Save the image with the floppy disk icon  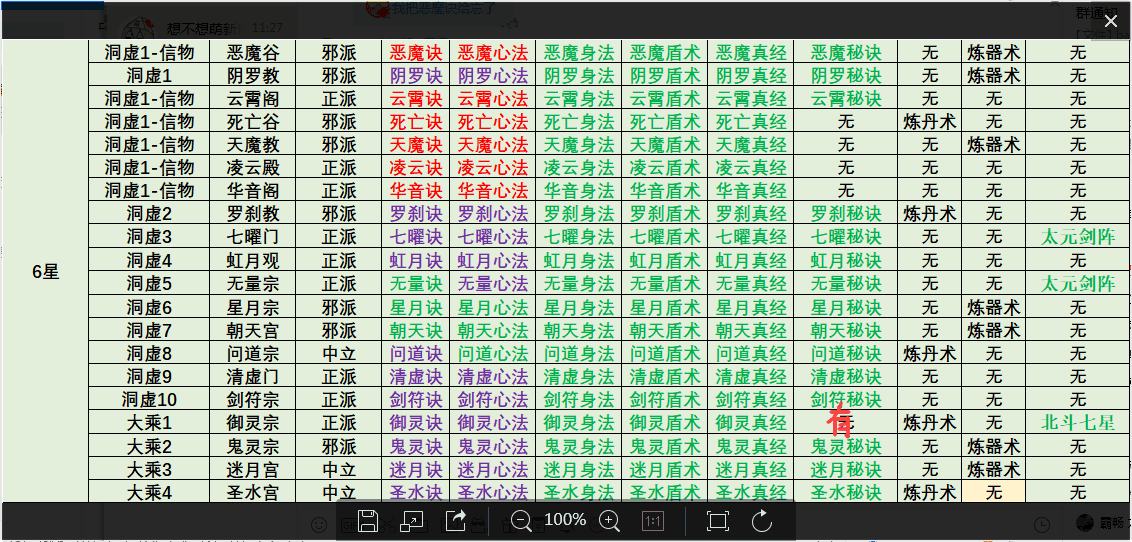click(x=368, y=520)
